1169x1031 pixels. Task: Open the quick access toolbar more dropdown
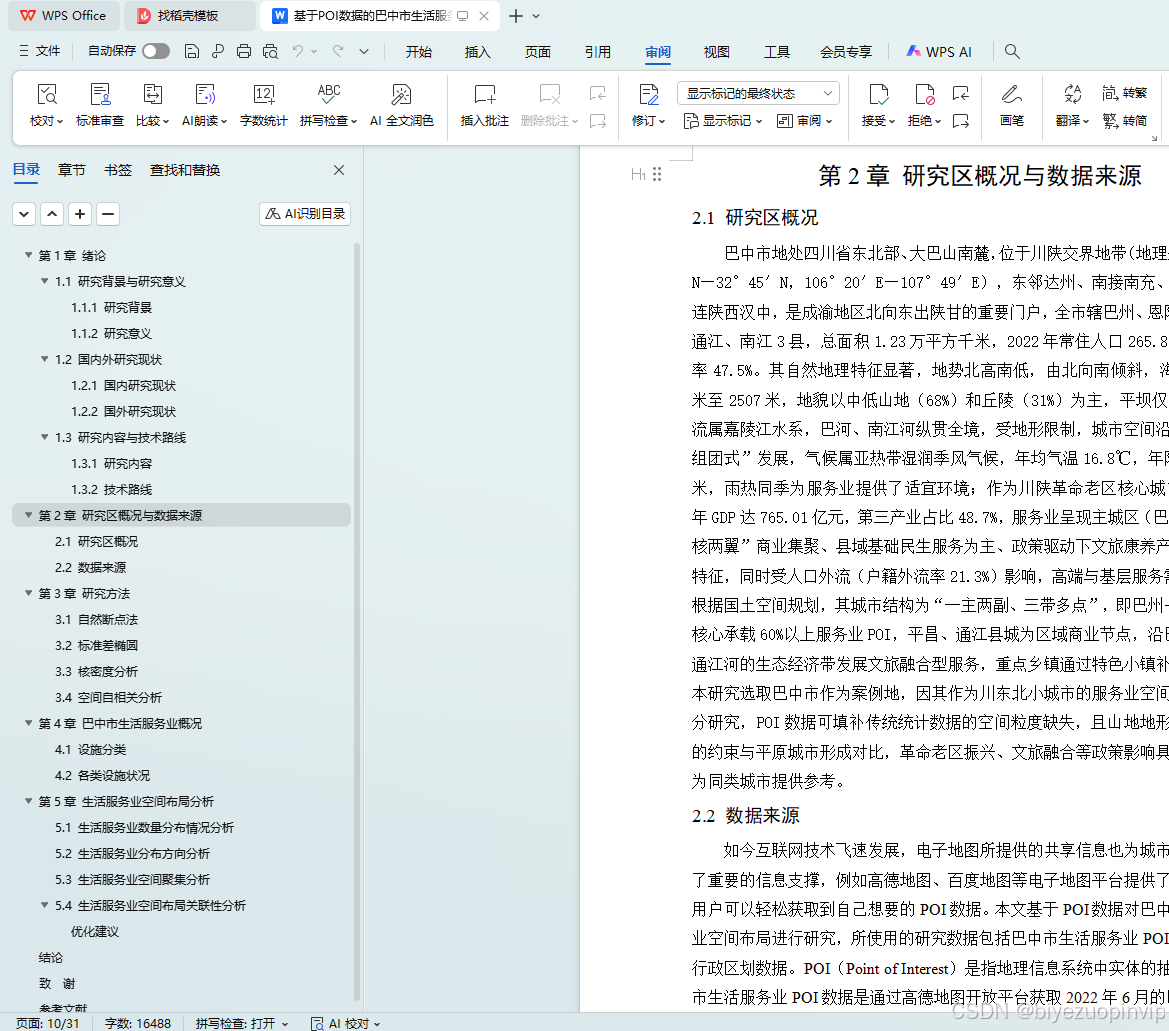(x=364, y=51)
